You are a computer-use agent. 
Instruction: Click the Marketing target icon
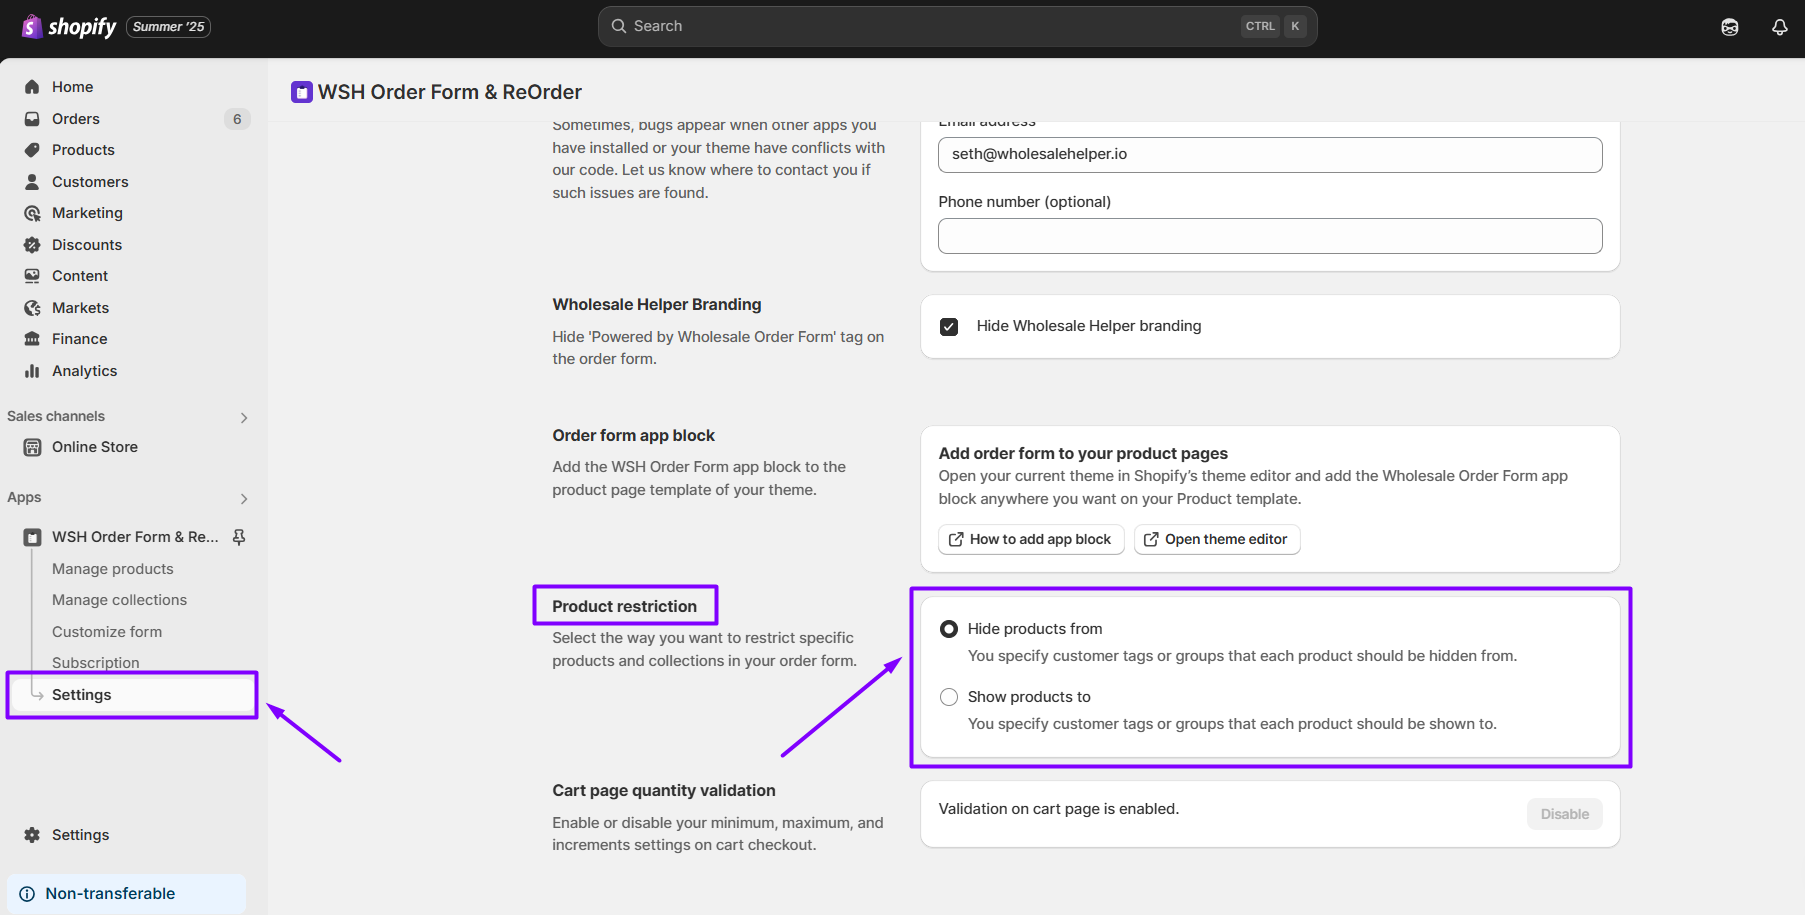click(32, 213)
